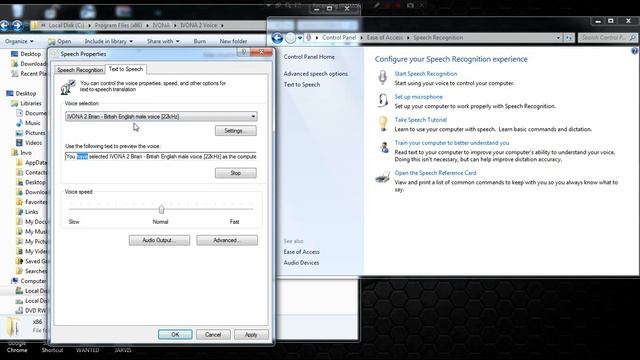The height and width of the screenshot is (360, 640).
Task: Open Ease of Access under See also
Action: [x=301, y=252]
